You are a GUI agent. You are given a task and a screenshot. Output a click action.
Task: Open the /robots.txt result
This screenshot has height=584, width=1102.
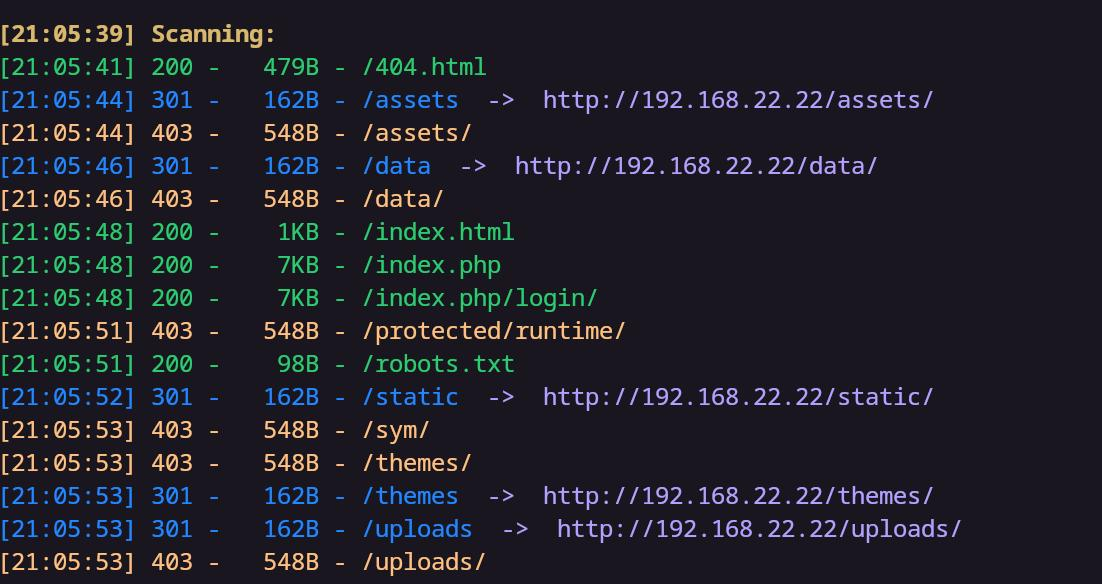438,364
